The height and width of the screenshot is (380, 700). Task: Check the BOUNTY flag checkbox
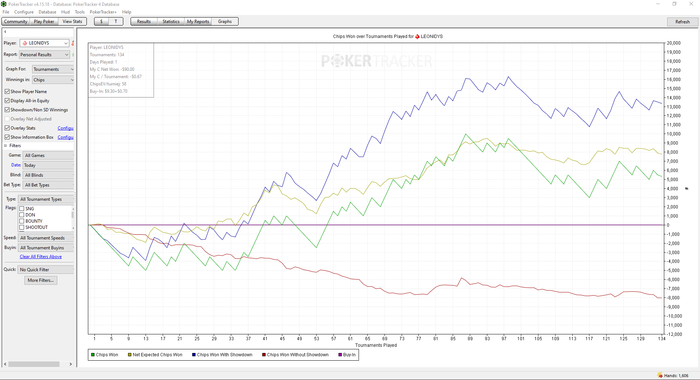pos(21,221)
